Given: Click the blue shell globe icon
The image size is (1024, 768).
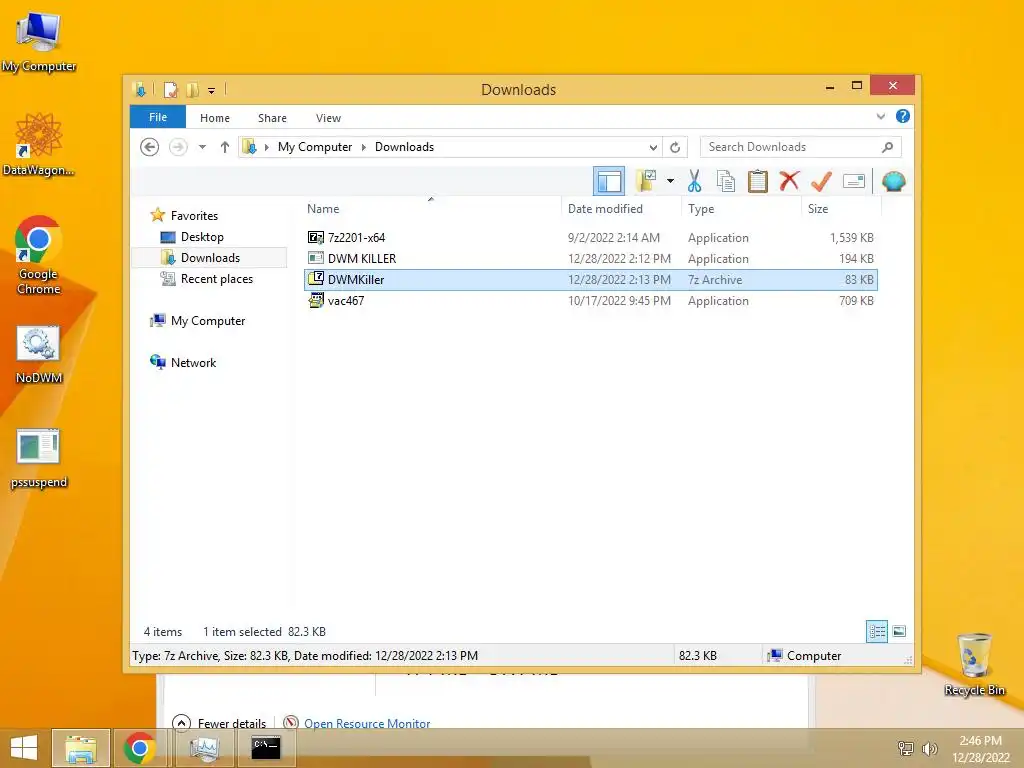Looking at the screenshot, I should click(x=893, y=181).
